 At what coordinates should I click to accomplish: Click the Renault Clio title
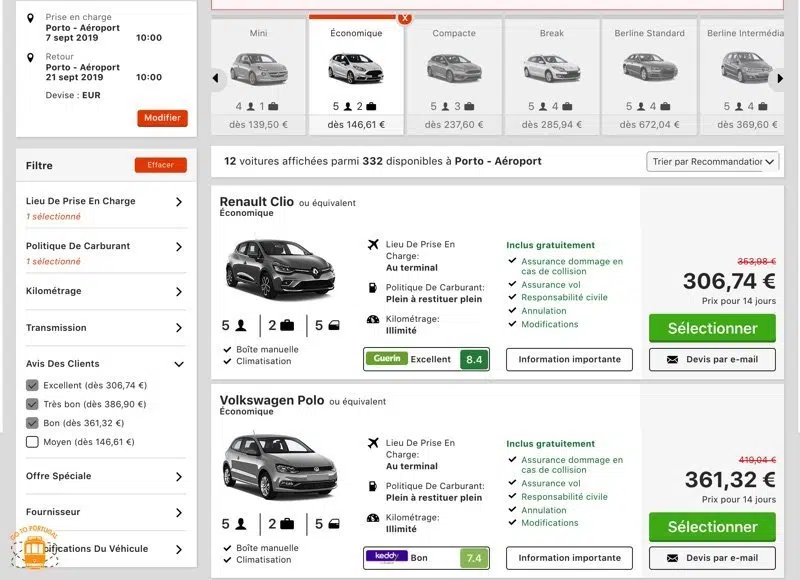click(x=257, y=201)
